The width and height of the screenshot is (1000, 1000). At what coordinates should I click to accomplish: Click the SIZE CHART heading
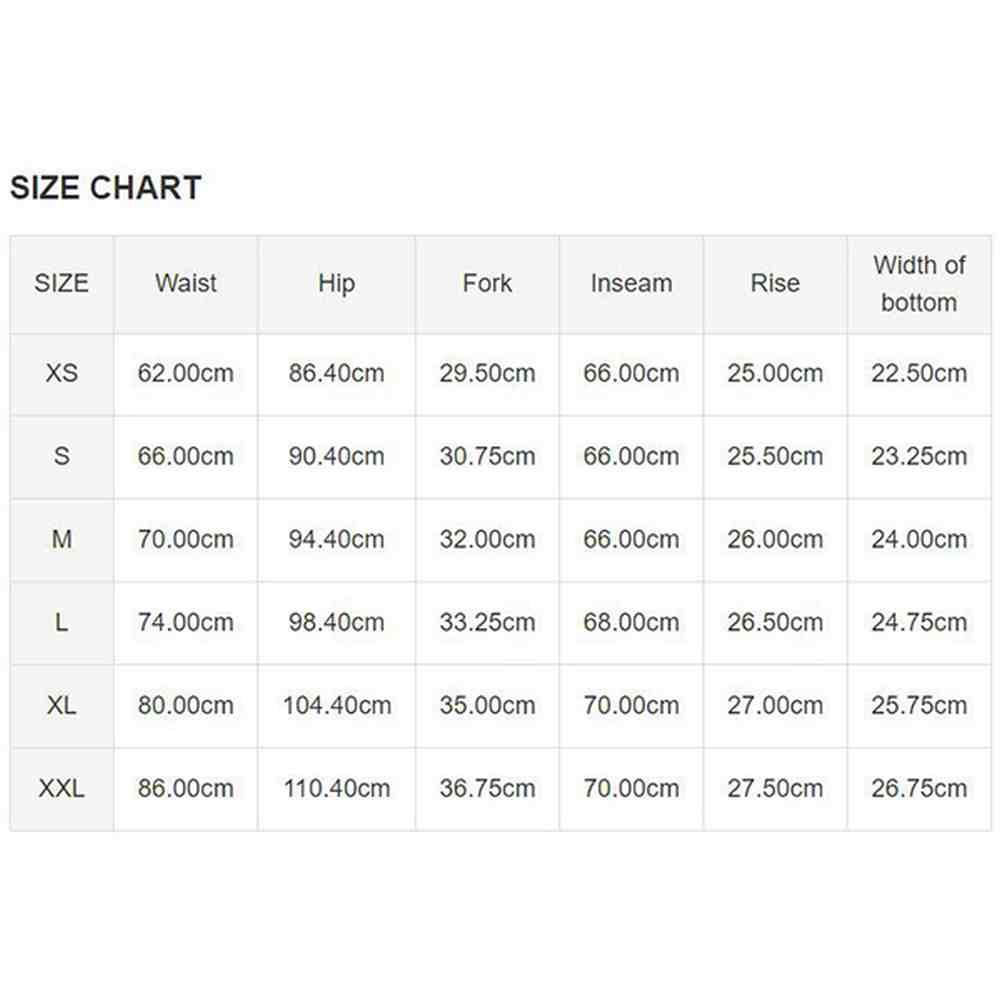pos(106,188)
